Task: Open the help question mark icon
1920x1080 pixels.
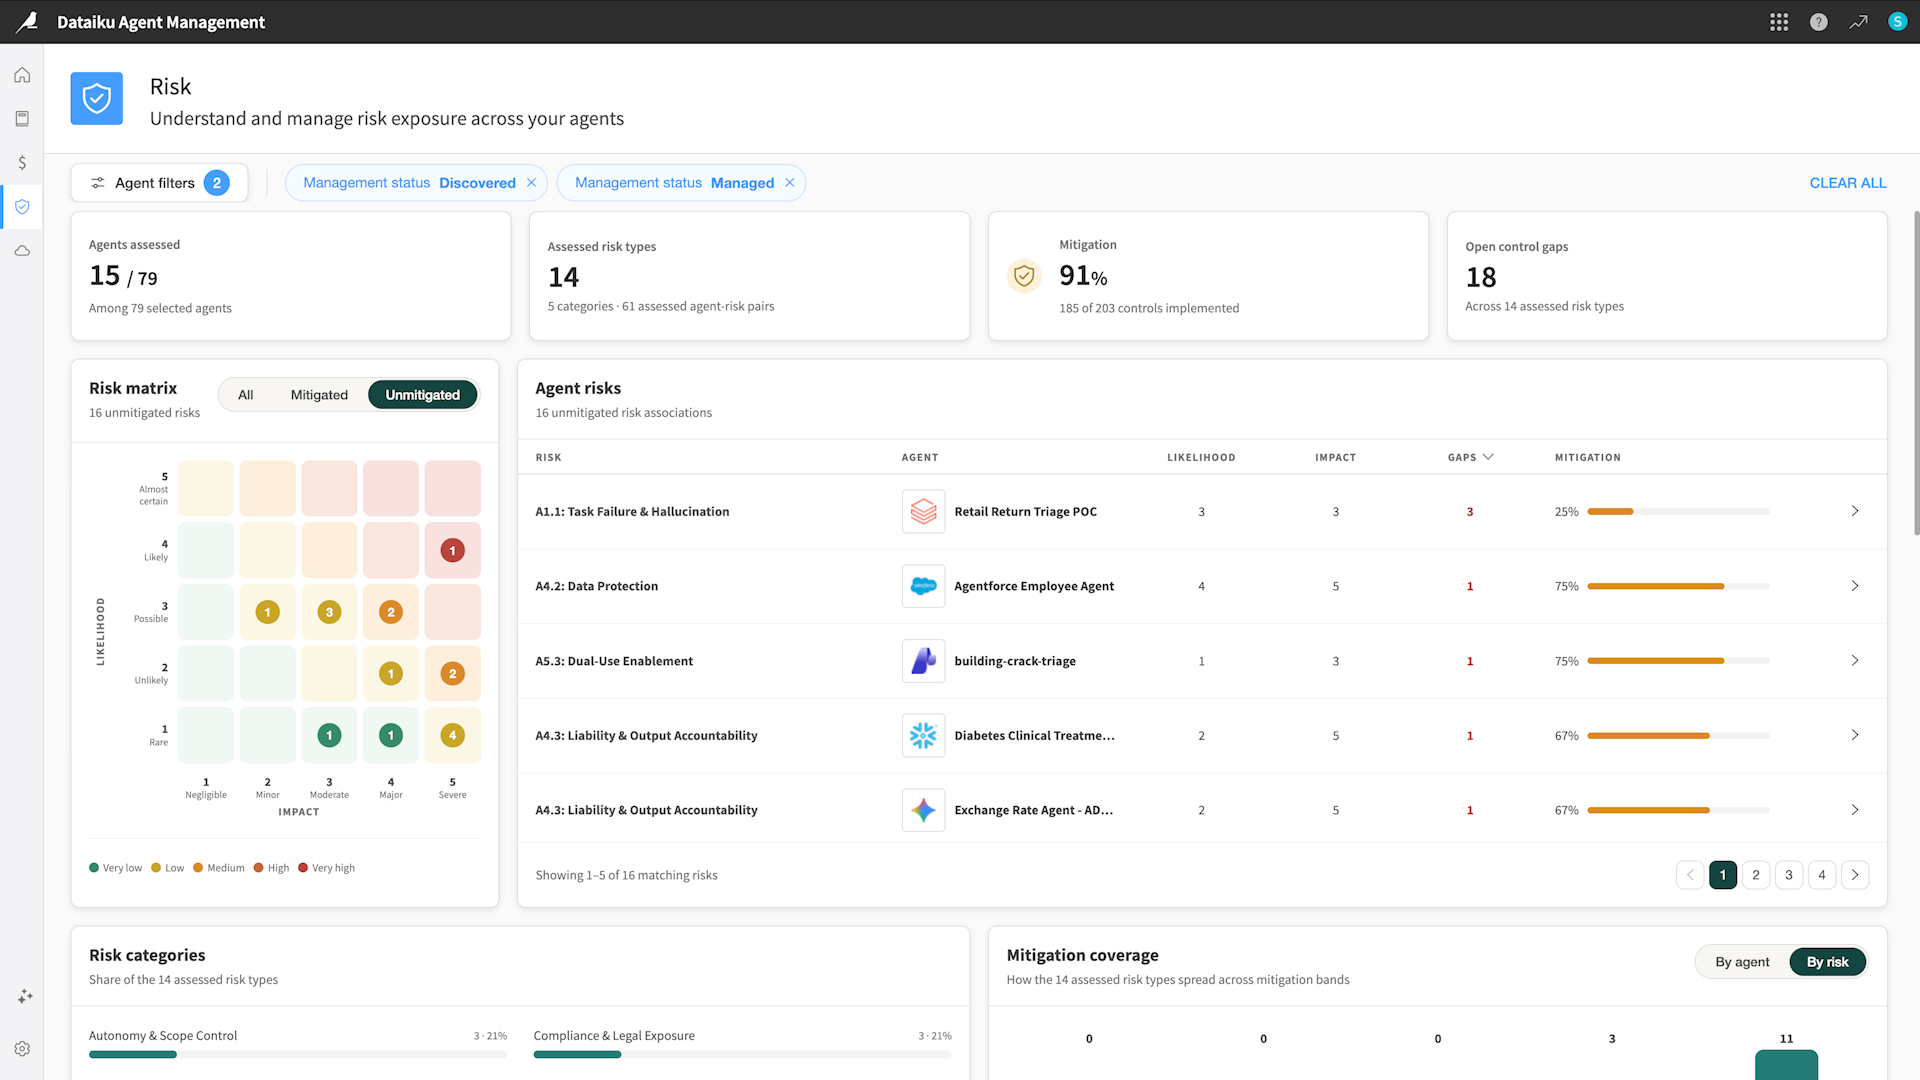Action: tap(1819, 22)
